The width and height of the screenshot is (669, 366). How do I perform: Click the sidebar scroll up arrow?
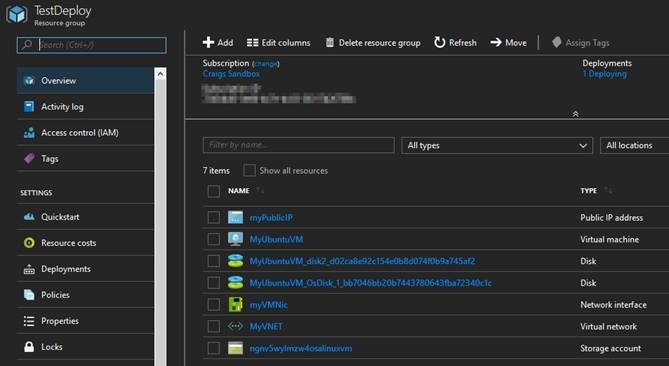160,74
